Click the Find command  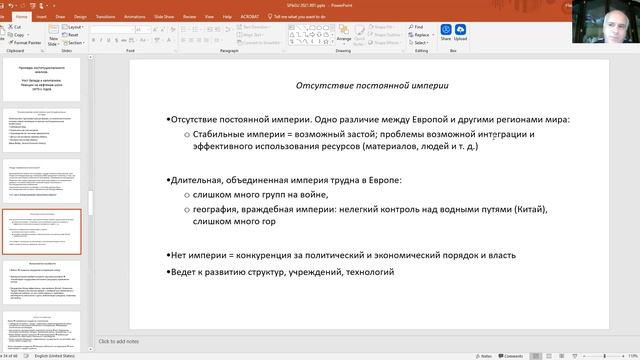[x=416, y=27]
